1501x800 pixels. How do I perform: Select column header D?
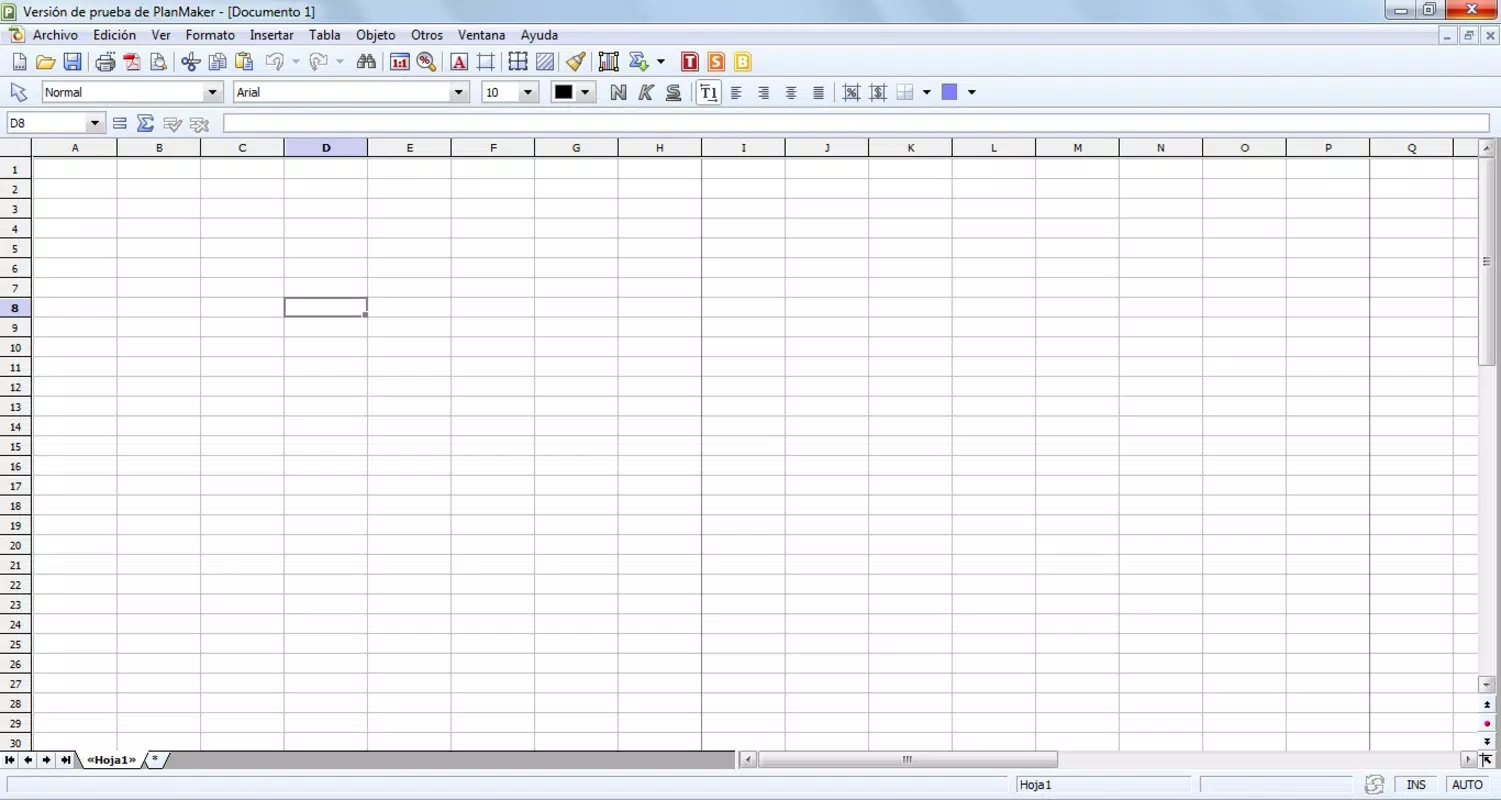[326, 148]
